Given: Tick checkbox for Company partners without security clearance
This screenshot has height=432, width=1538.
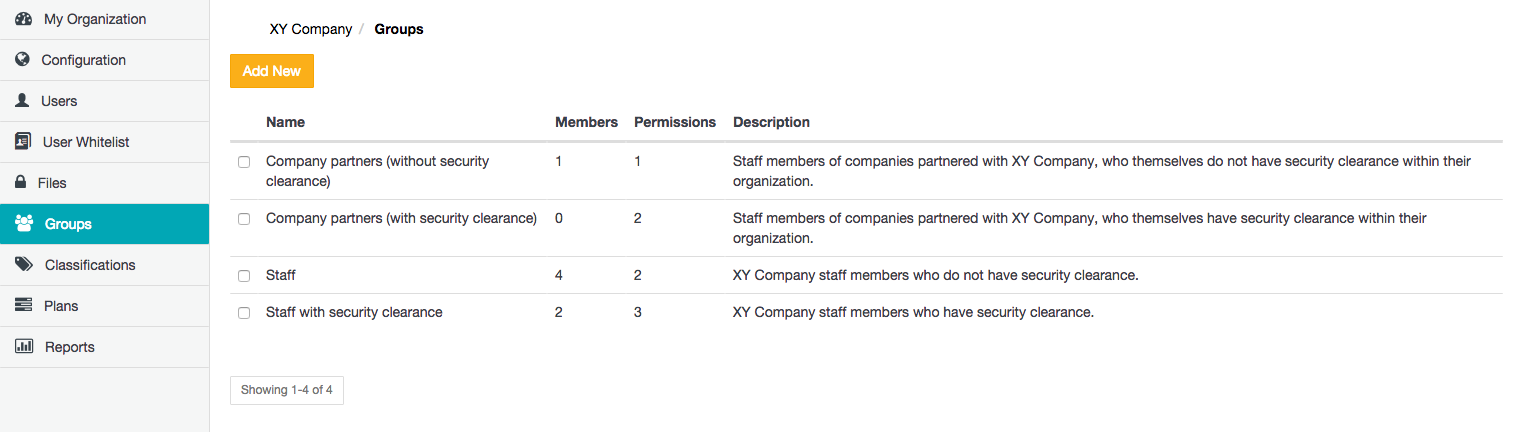Looking at the screenshot, I should point(244,162).
